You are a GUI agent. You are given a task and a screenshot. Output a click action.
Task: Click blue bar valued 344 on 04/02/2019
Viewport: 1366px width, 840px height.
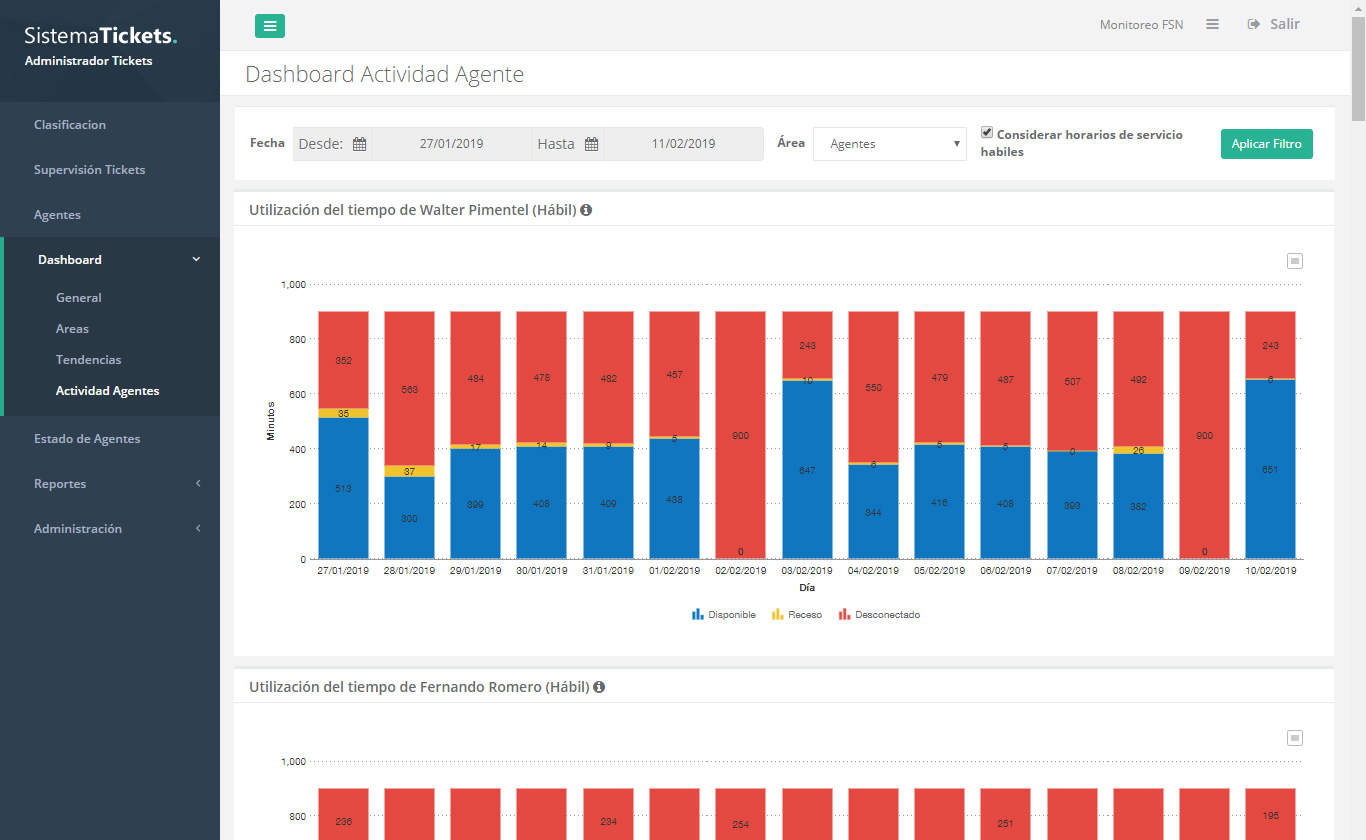873,511
